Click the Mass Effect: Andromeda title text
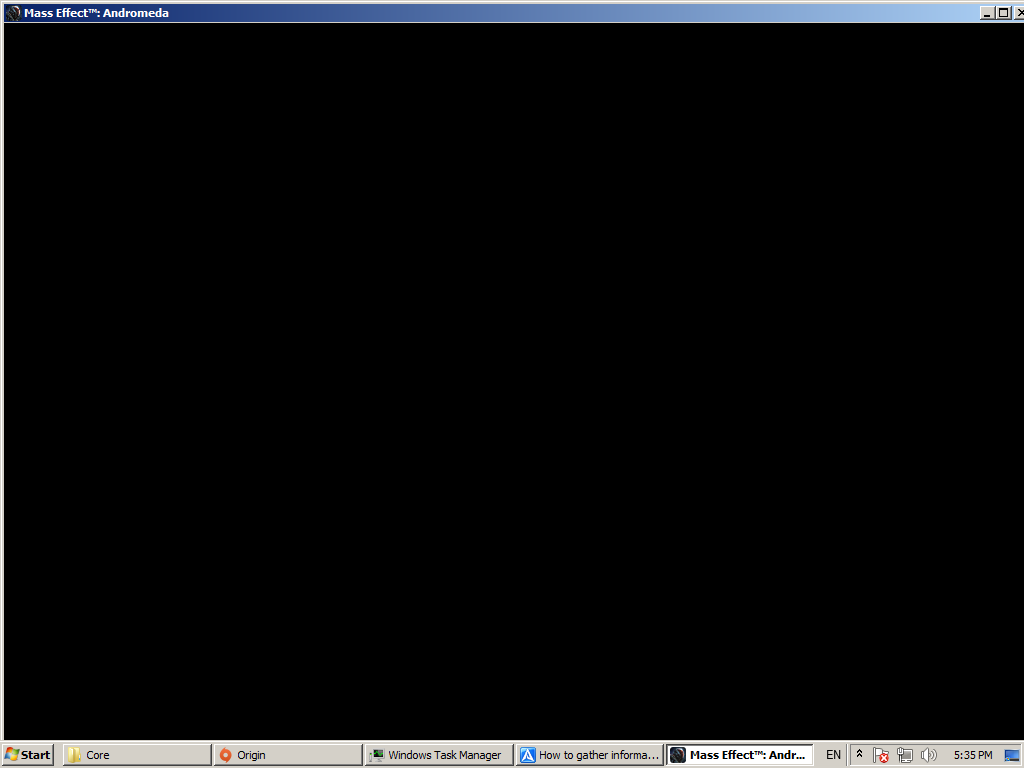The height and width of the screenshot is (768, 1024). [x=96, y=12]
